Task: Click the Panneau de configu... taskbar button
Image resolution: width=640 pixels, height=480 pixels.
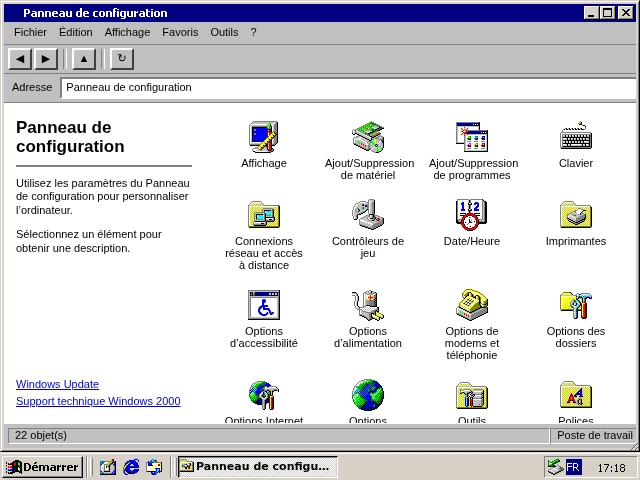Action: click(258, 467)
